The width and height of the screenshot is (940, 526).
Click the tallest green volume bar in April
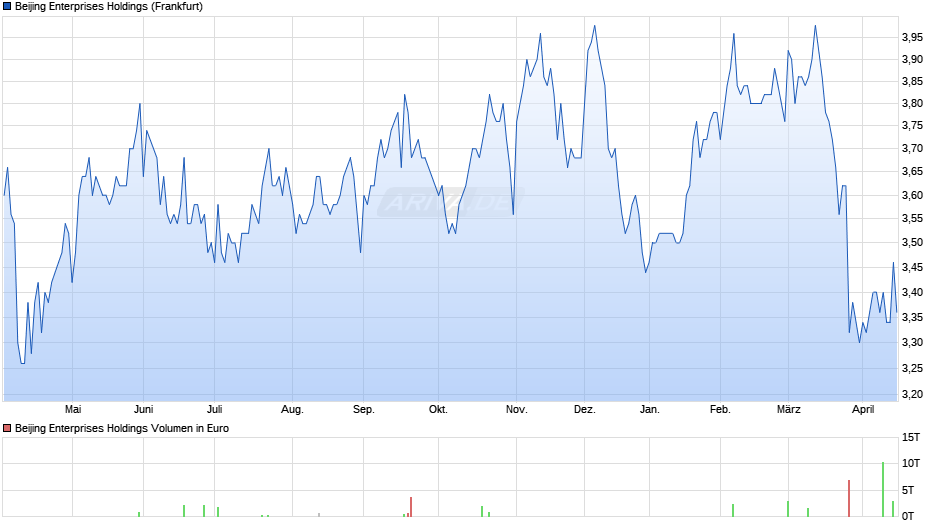(x=882, y=489)
